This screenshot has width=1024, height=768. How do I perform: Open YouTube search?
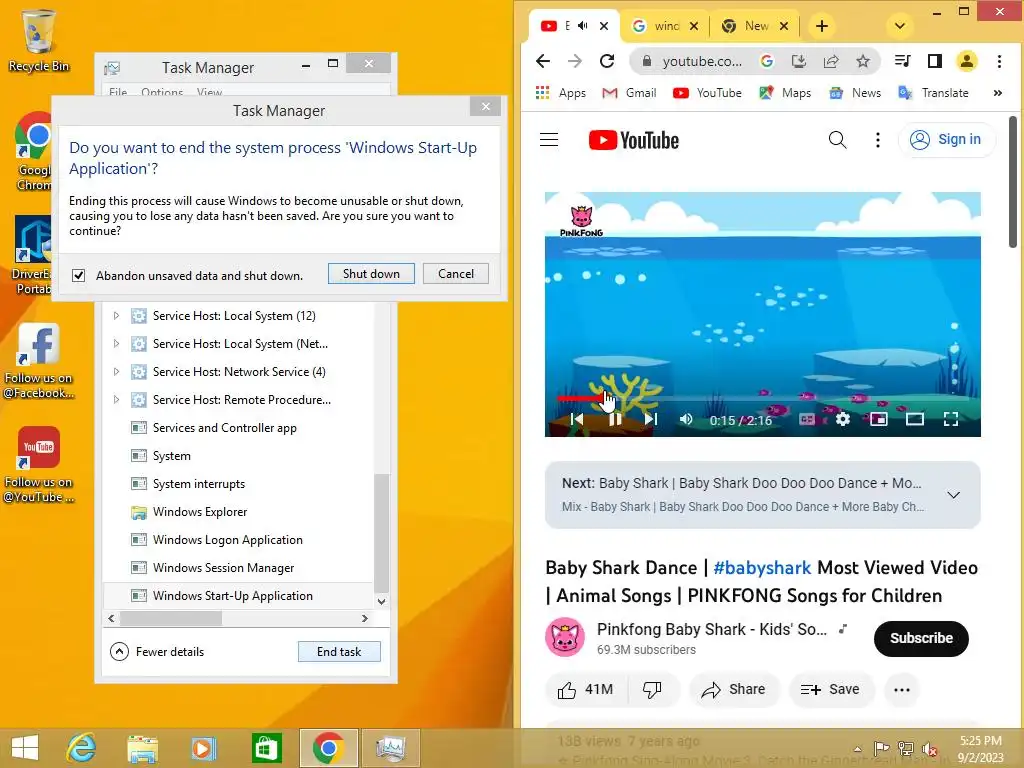tap(837, 140)
